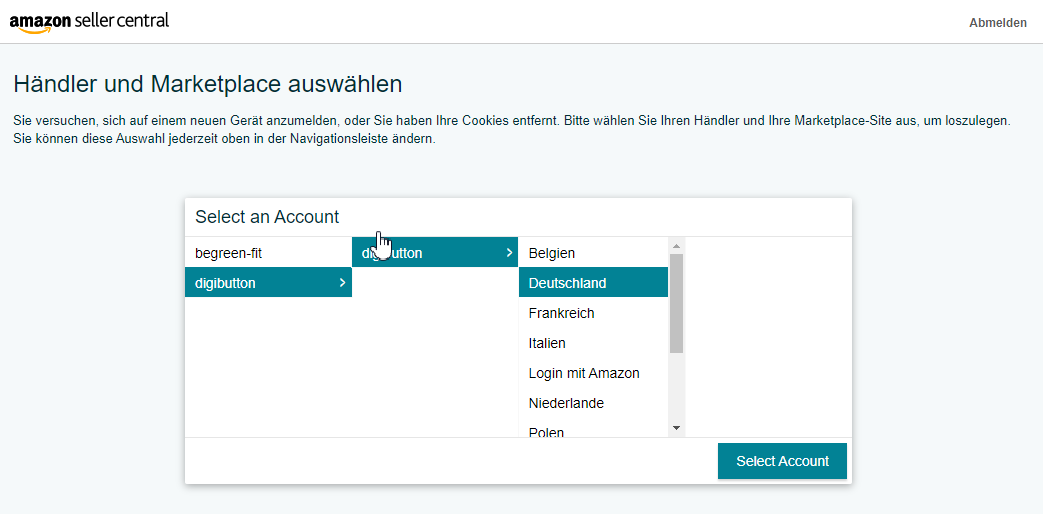Click the Select an Account header
This screenshot has height=514, width=1043.
pyautogui.click(x=267, y=217)
